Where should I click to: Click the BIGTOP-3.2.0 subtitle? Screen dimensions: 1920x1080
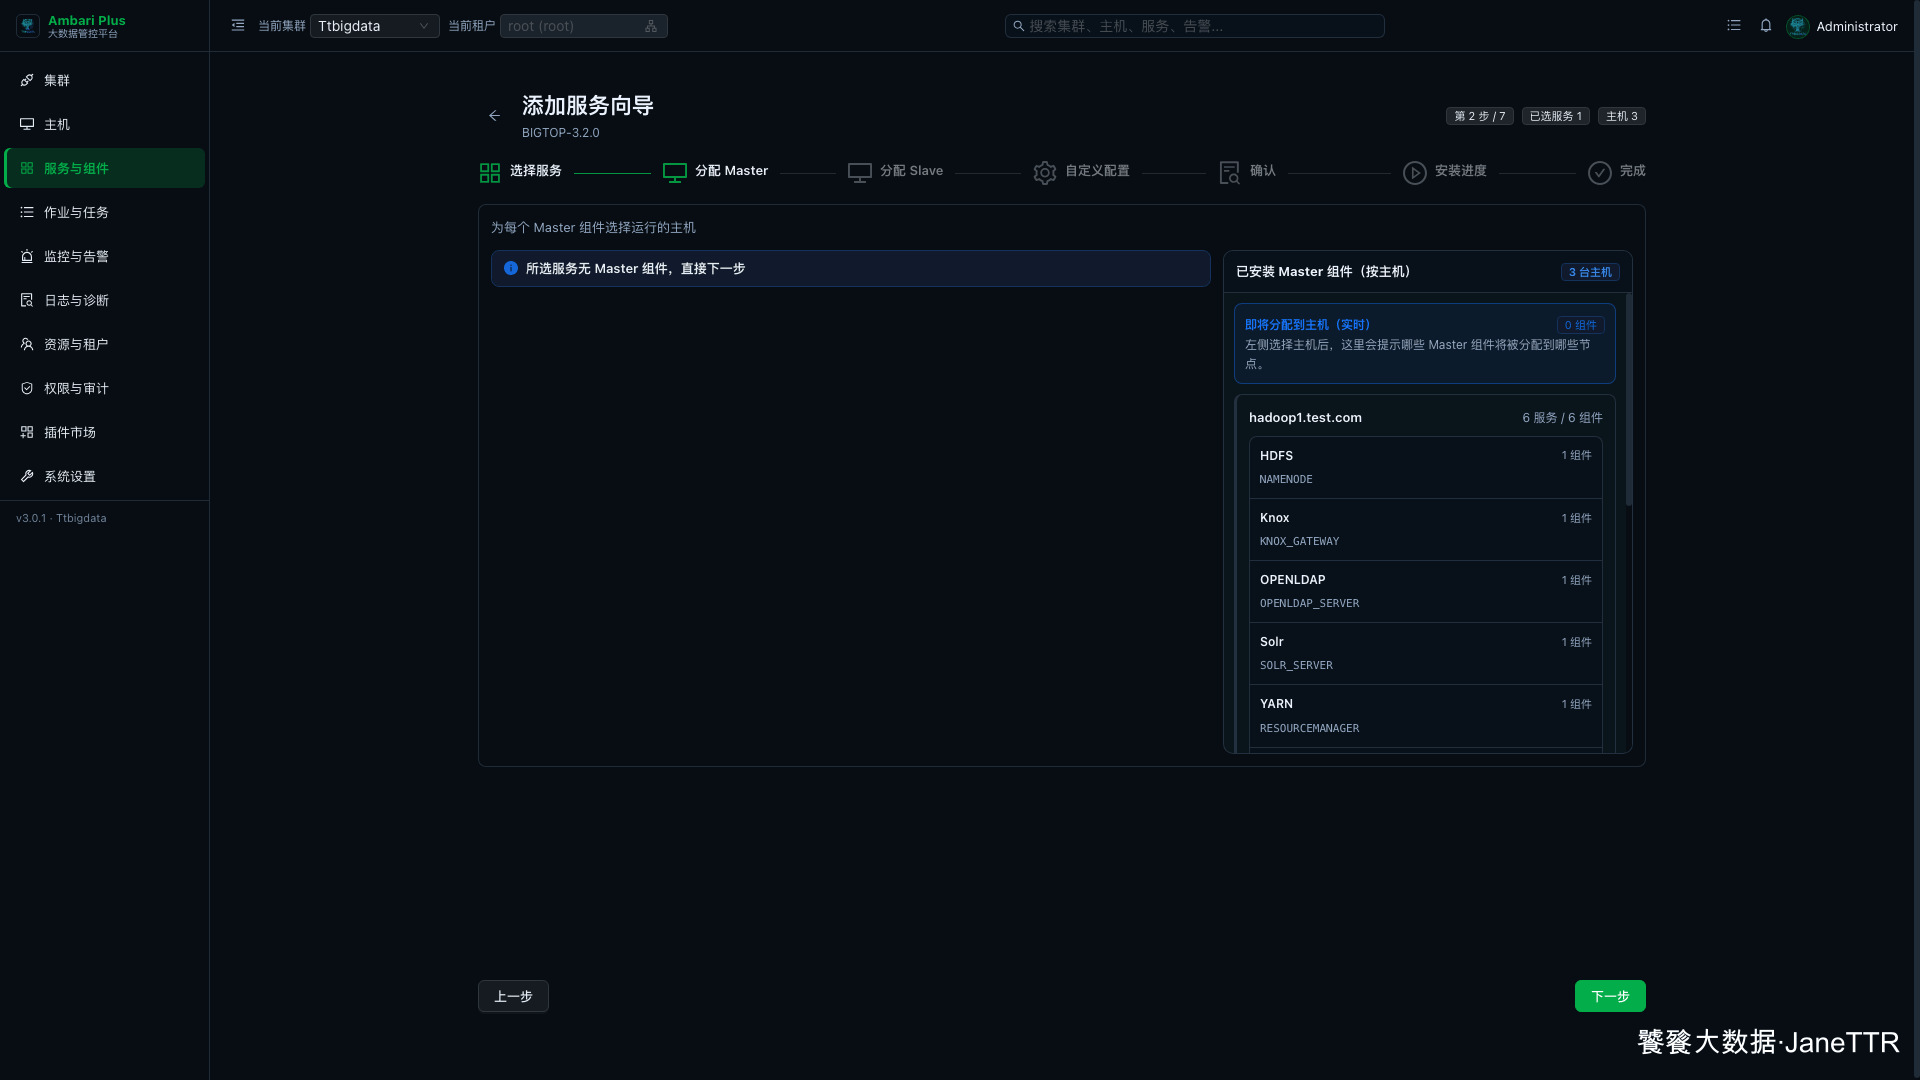coord(561,133)
